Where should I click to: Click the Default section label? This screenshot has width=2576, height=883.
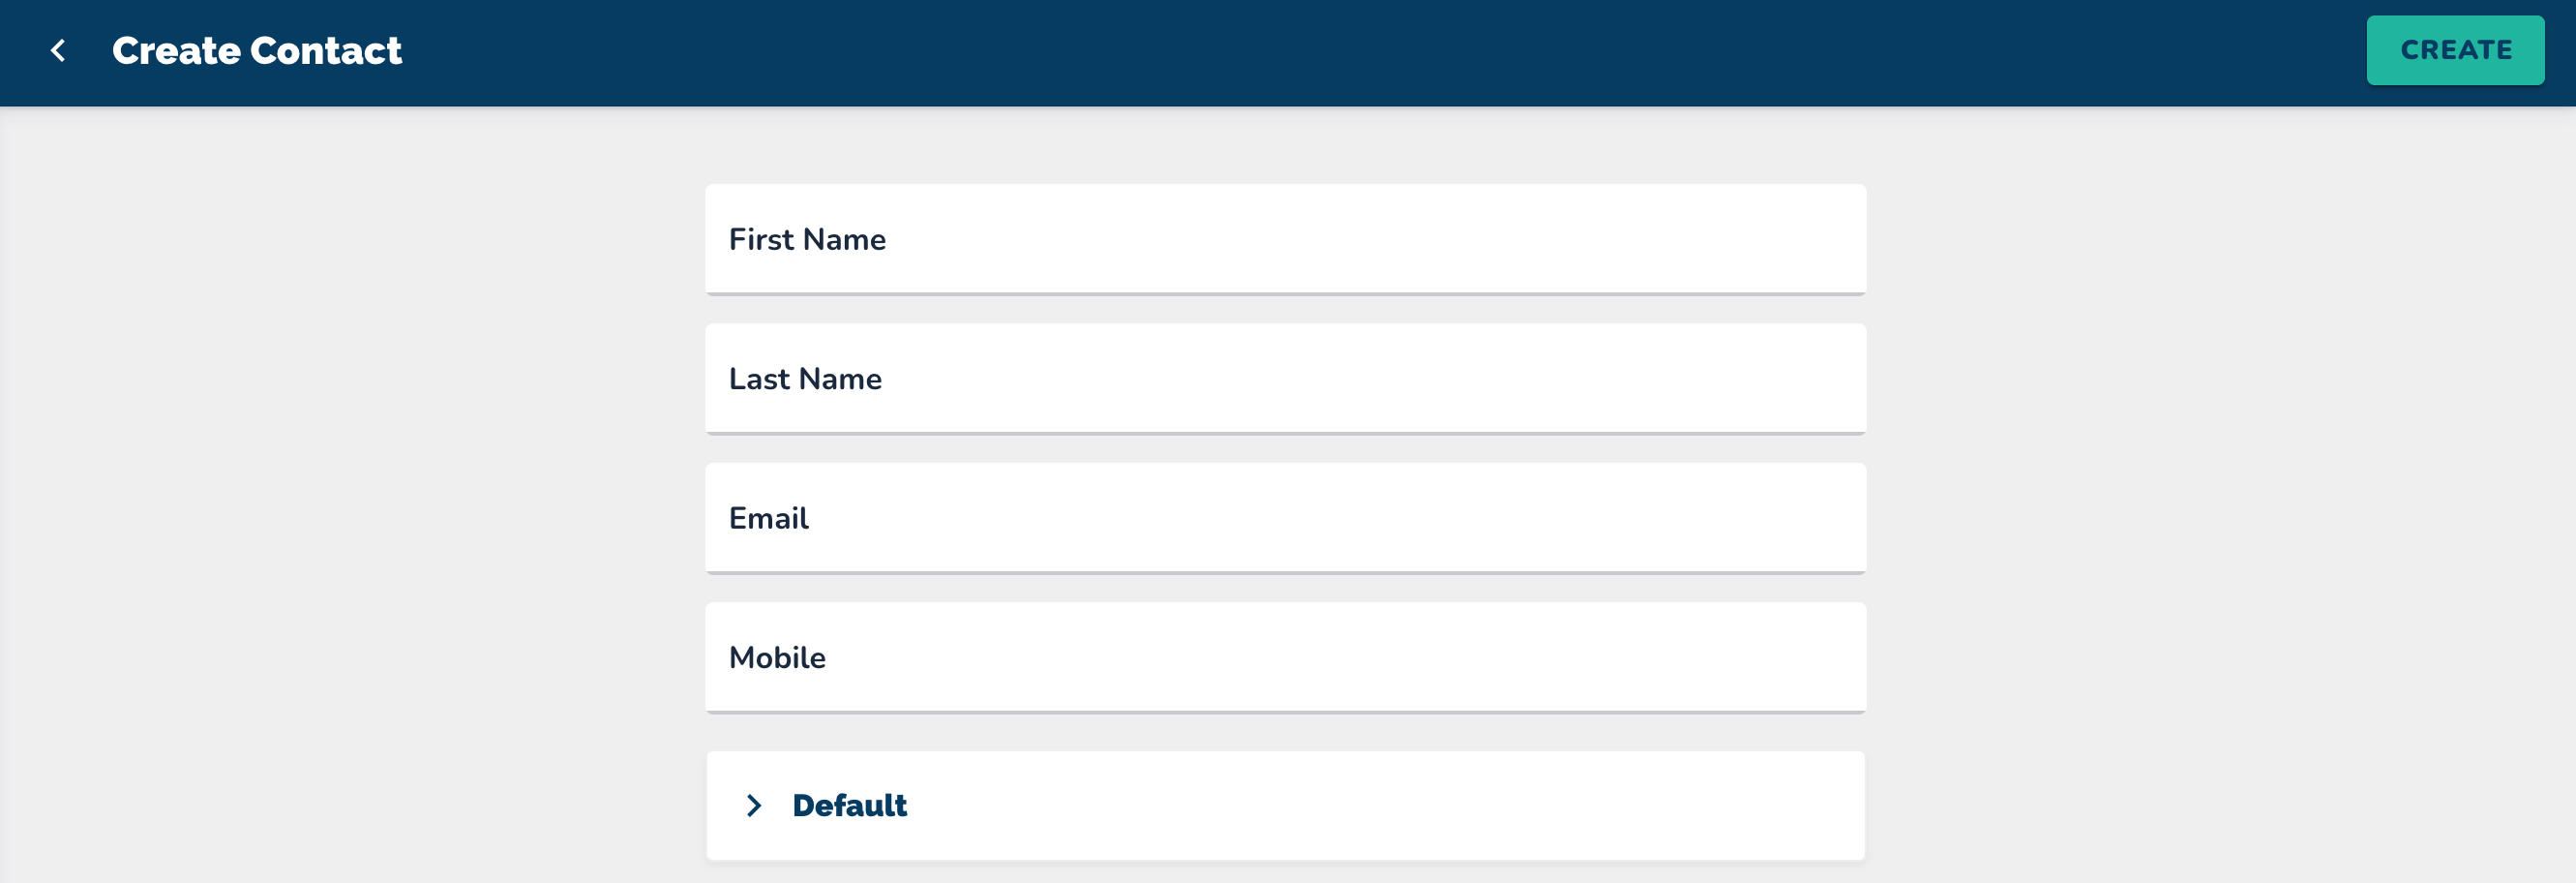click(849, 805)
